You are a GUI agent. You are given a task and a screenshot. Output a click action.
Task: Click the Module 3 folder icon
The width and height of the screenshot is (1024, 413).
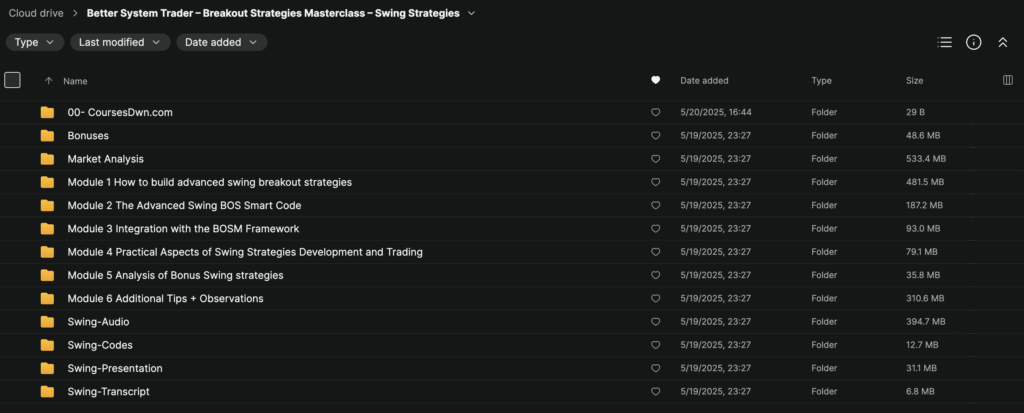47,229
